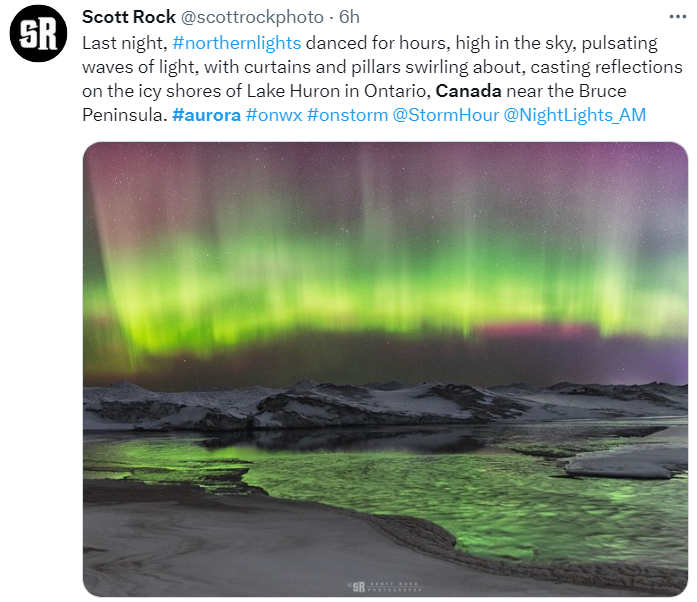Click the @scottrockphoto handle

[x=252, y=17]
